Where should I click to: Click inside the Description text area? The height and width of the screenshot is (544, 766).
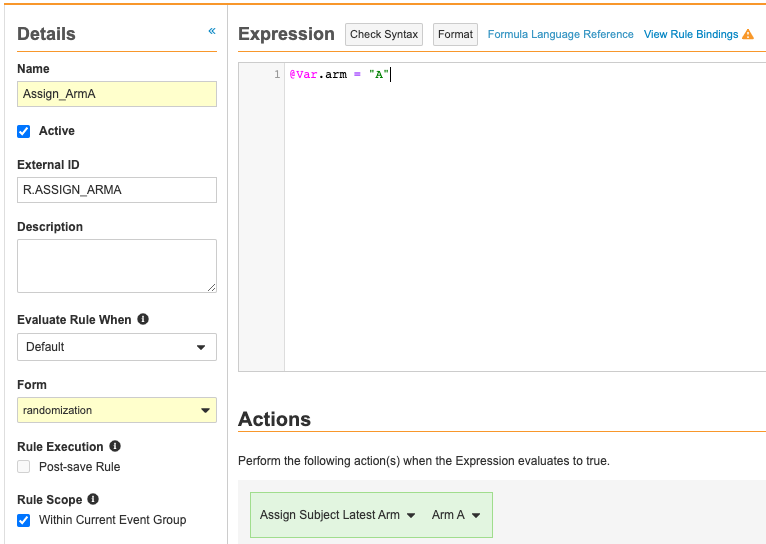pyautogui.click(x=117, y=265)
